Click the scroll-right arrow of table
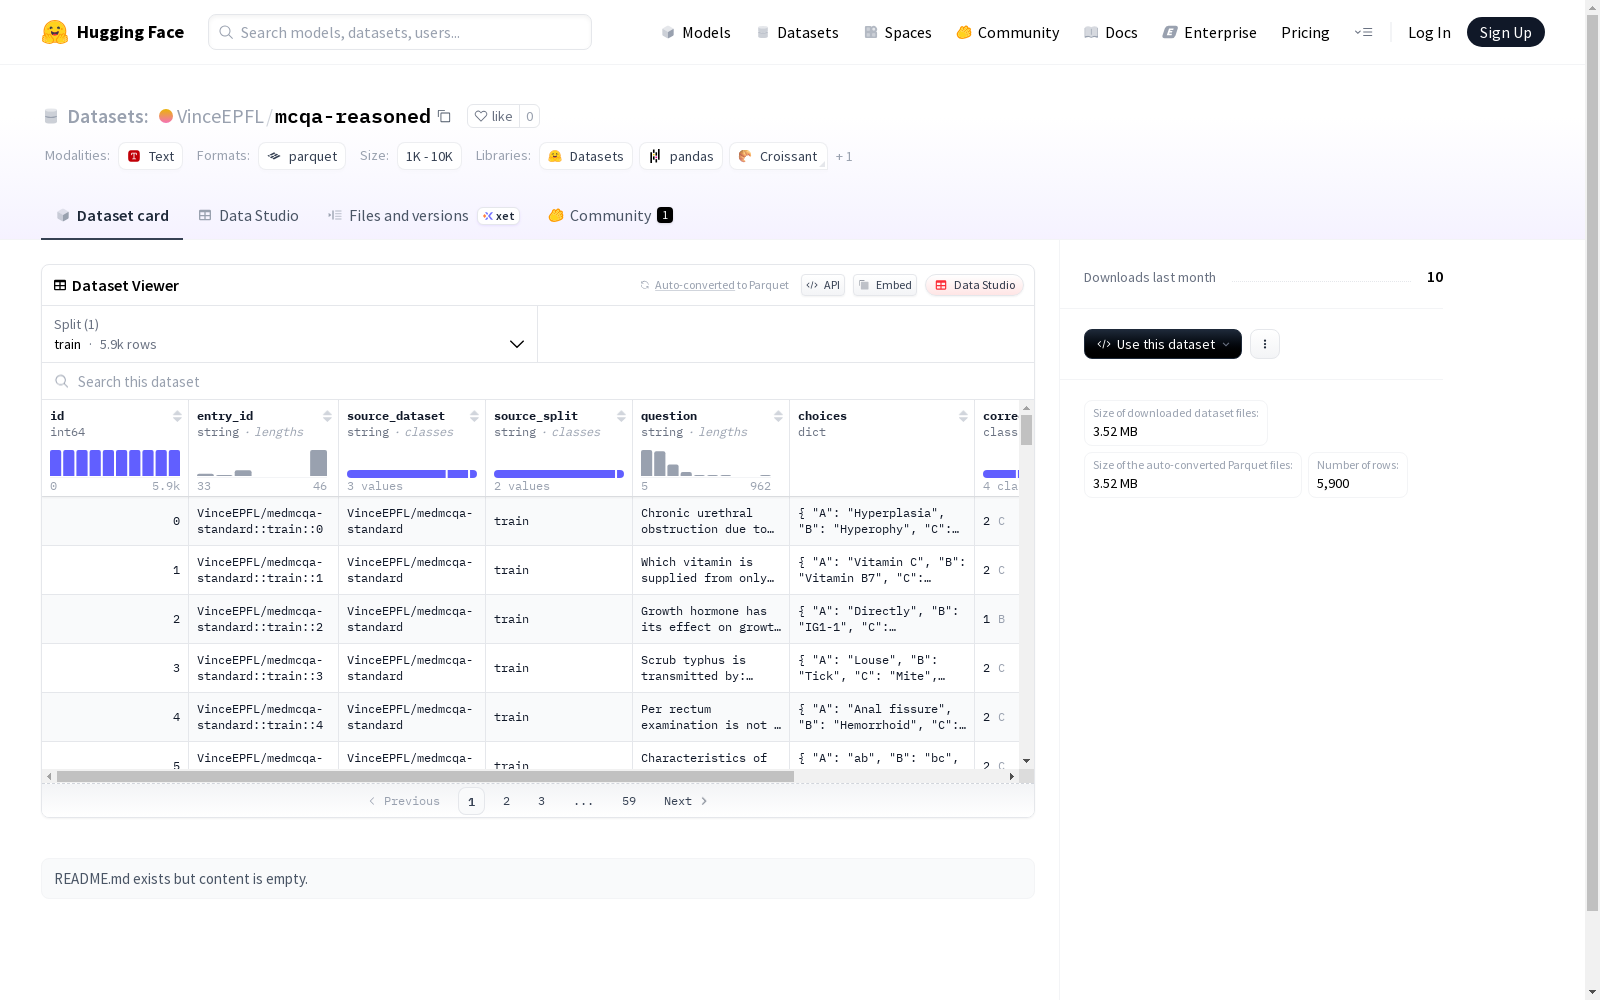This screenshot has width=1600, height=1000. click(1012, 776)
